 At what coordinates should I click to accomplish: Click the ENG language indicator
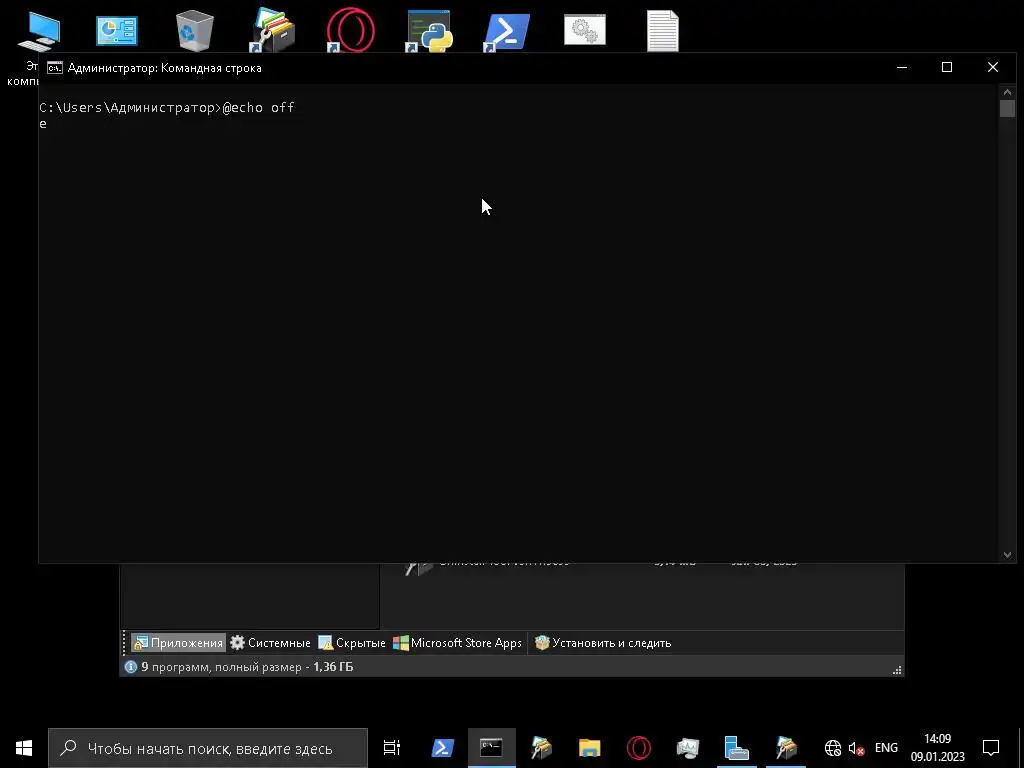tap(886, 748)
